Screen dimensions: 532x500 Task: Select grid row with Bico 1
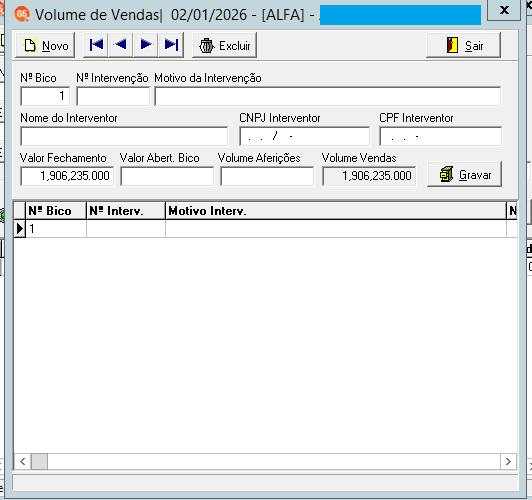tap(266, 229)
